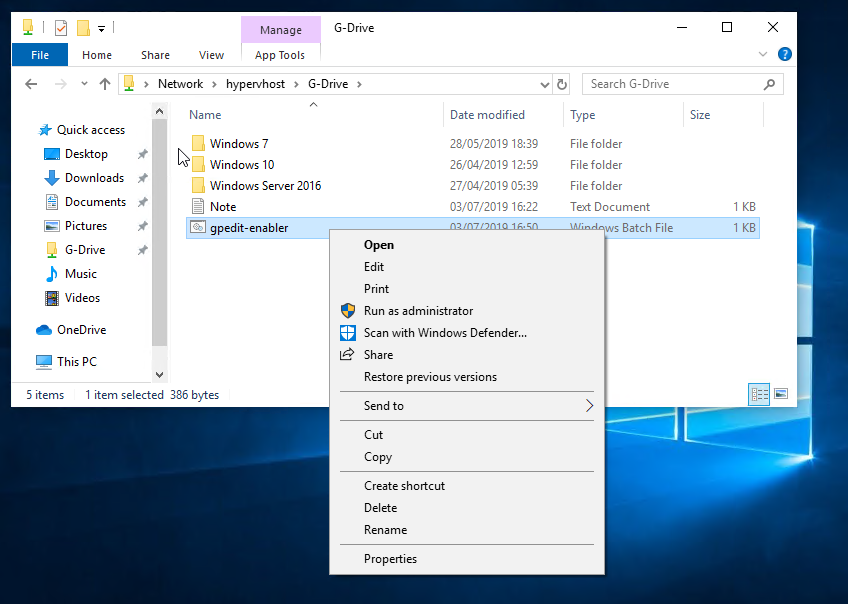
Task: Switch to the Home ribbon tab
Action: click(x=97, y=55)
